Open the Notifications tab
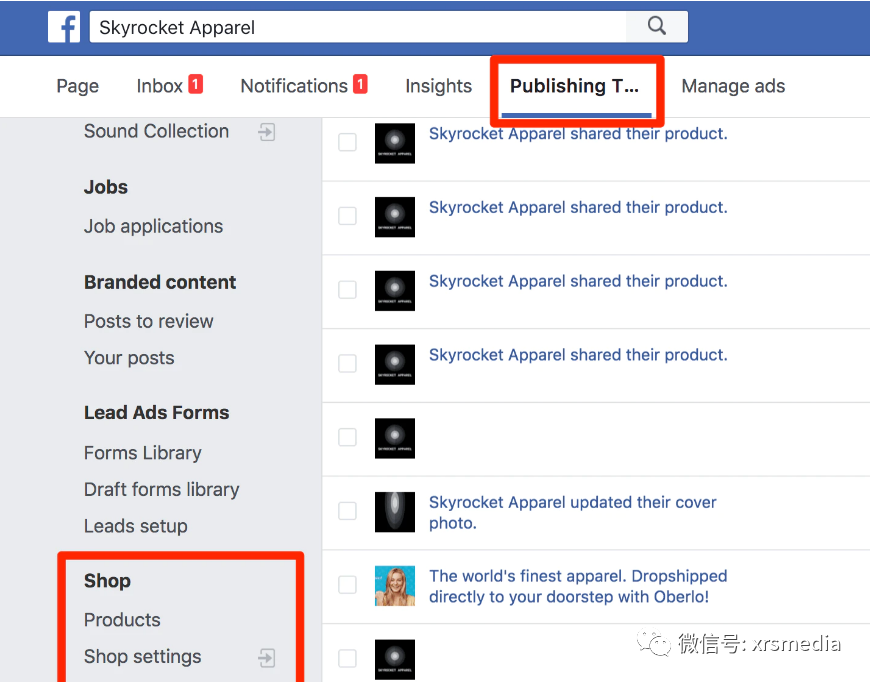 pos(294,86)
